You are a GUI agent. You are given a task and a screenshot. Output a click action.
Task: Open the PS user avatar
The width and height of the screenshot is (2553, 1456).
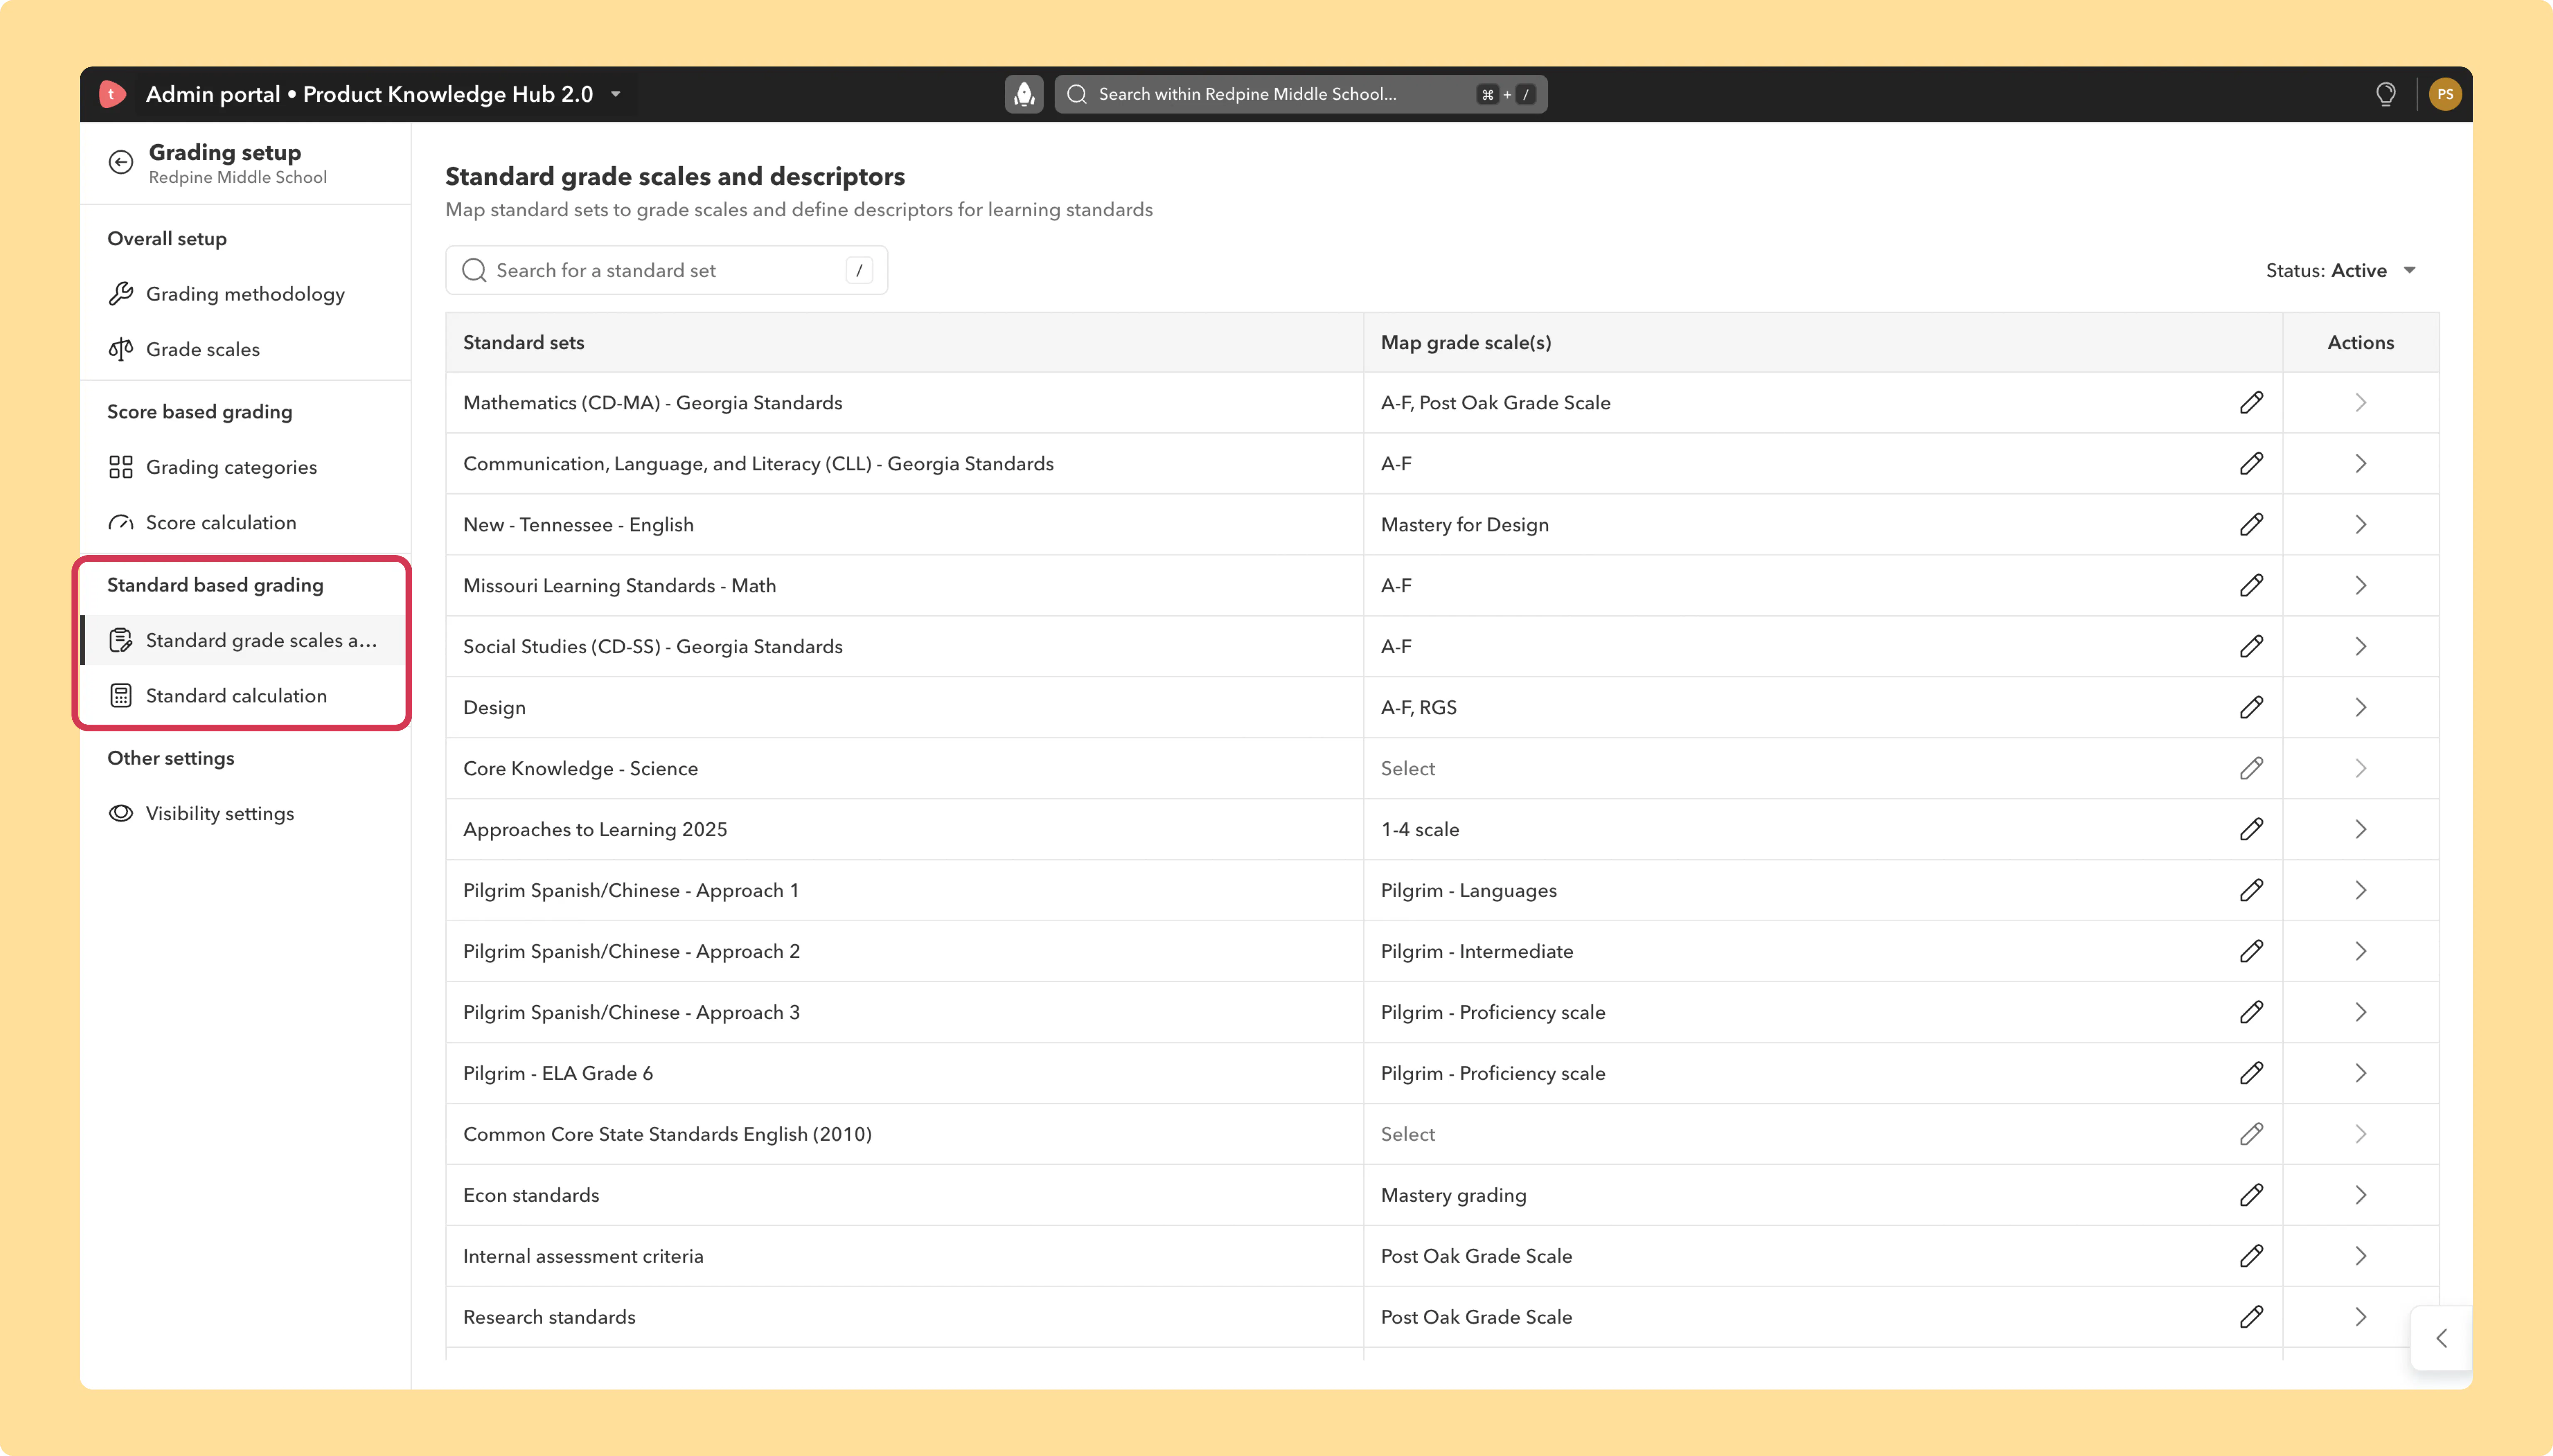2445,94
